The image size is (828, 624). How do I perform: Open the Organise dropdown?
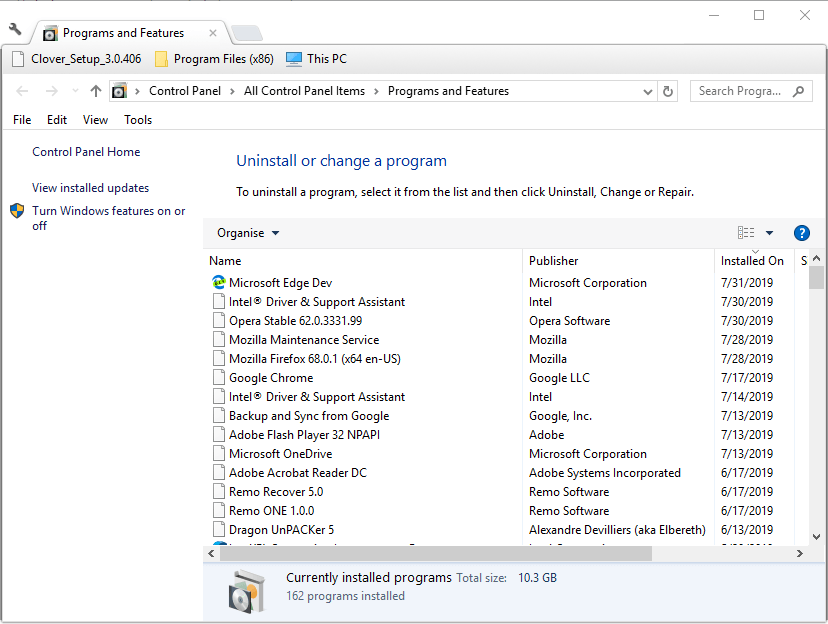click(248, 233)
